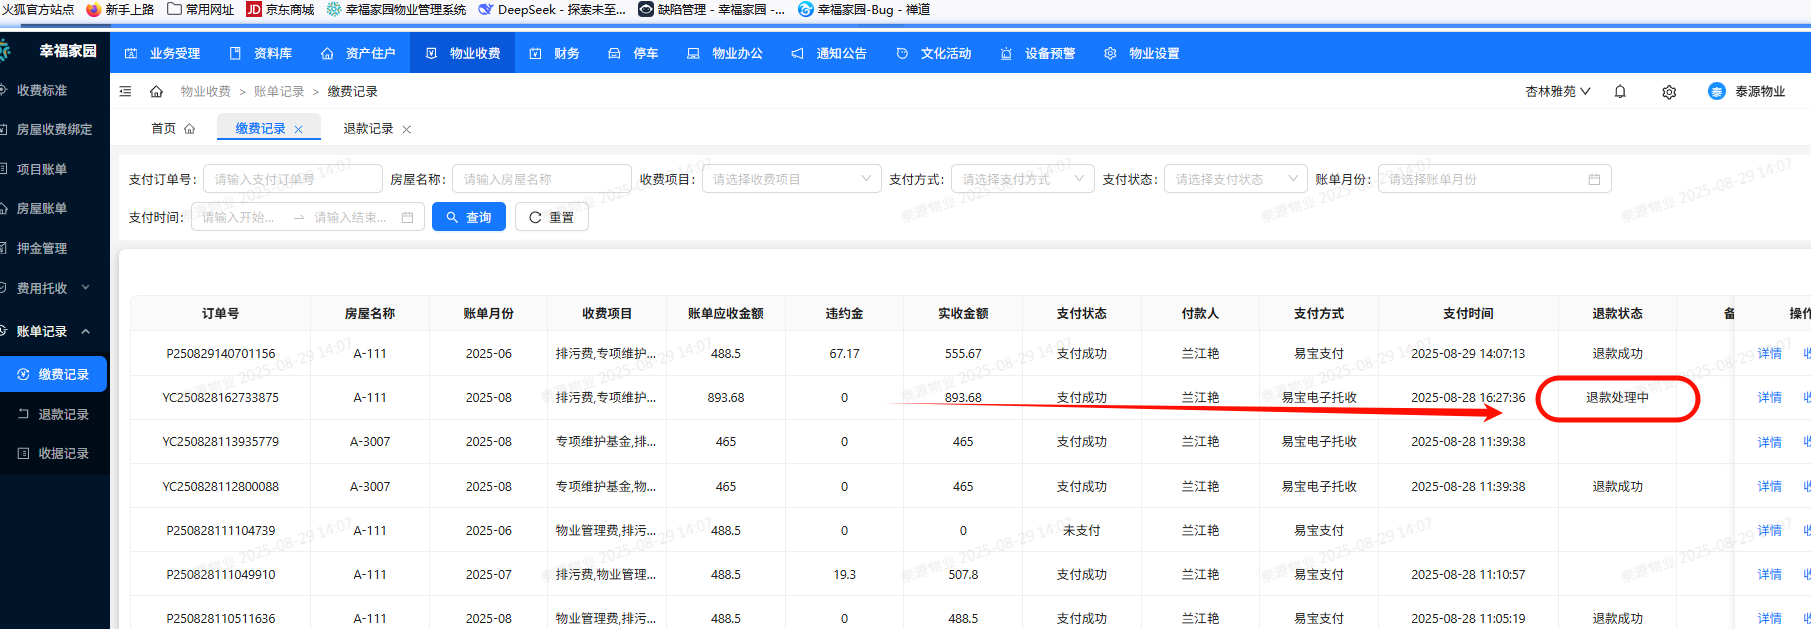
Task: Open the 财务 top menu
Action: [x=556, y=53]
